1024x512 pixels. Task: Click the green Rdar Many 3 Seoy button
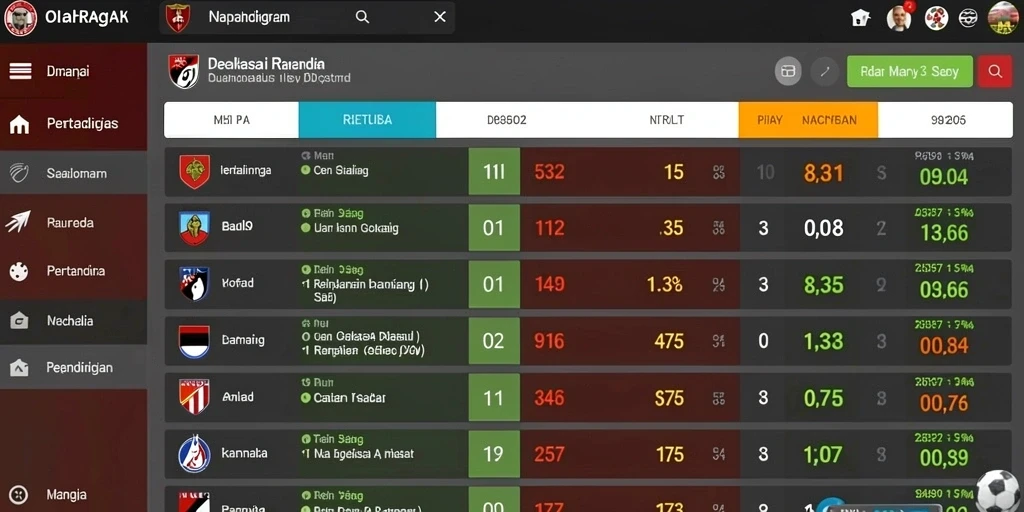(910, 72)
